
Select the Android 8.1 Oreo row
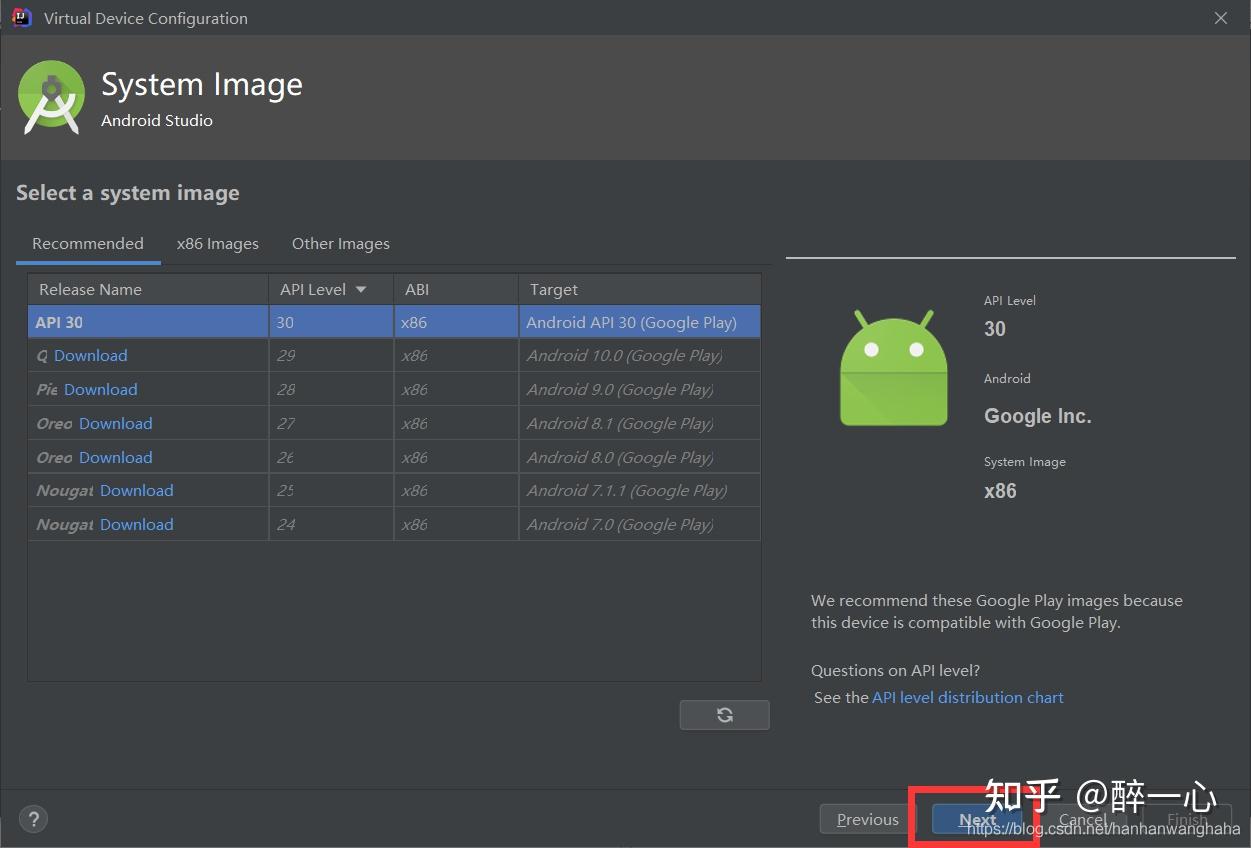pos(619,422)
